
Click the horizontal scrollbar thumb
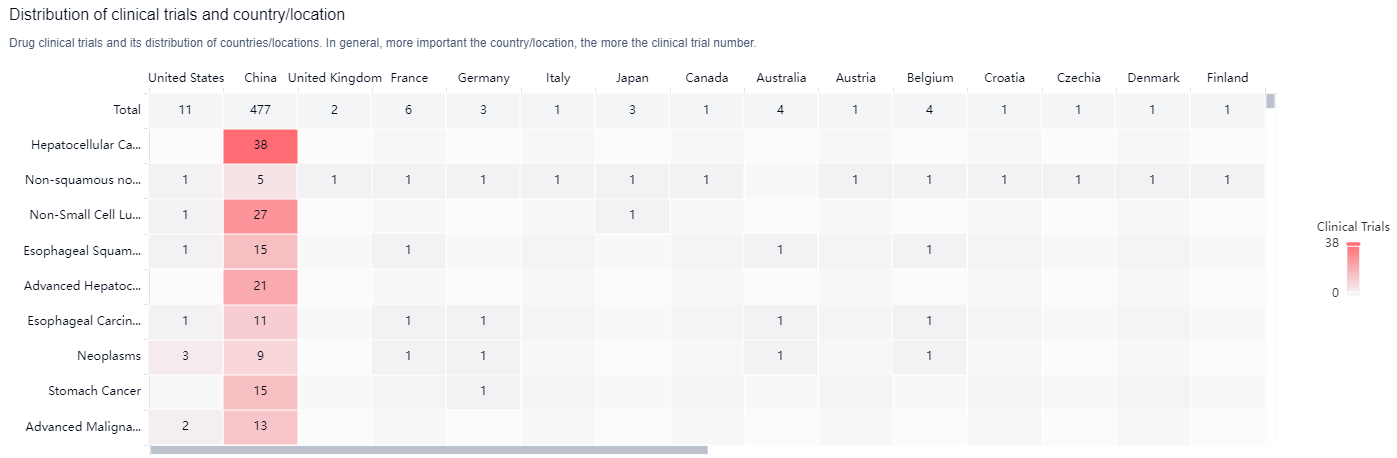coord(428,451)
